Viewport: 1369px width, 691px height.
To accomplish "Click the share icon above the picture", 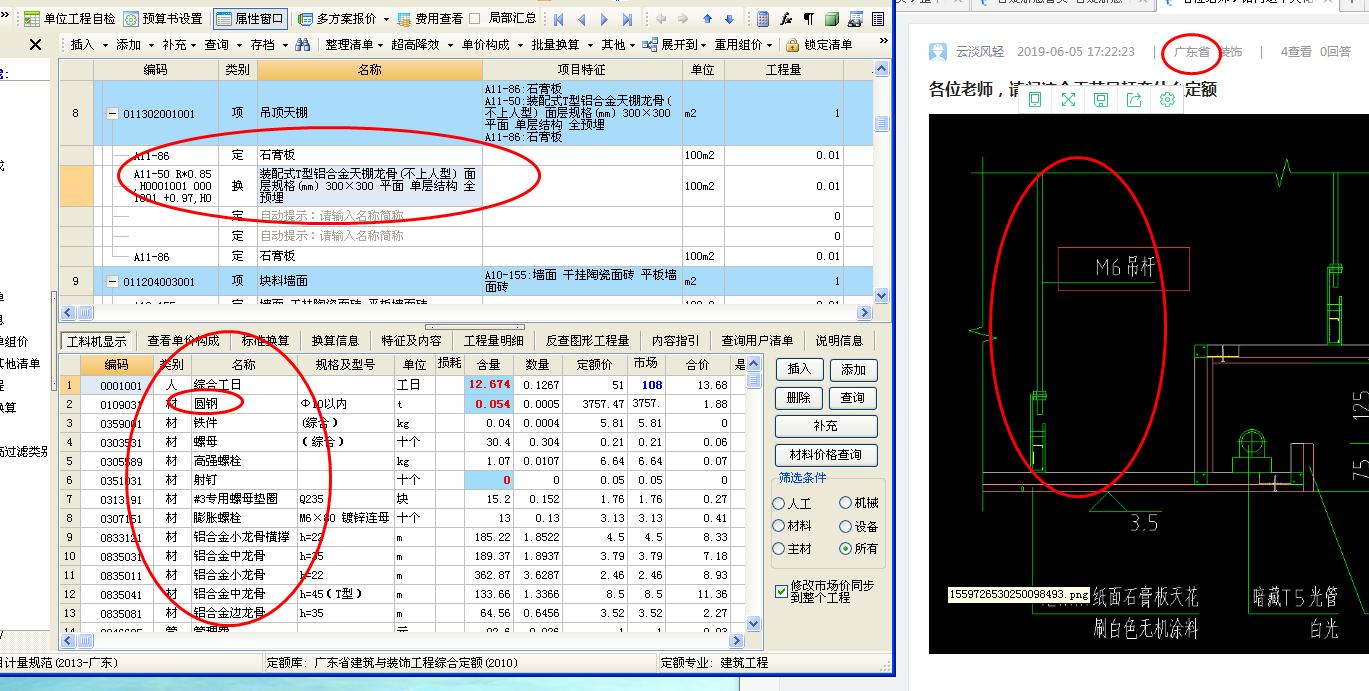I will point(1134,100).
